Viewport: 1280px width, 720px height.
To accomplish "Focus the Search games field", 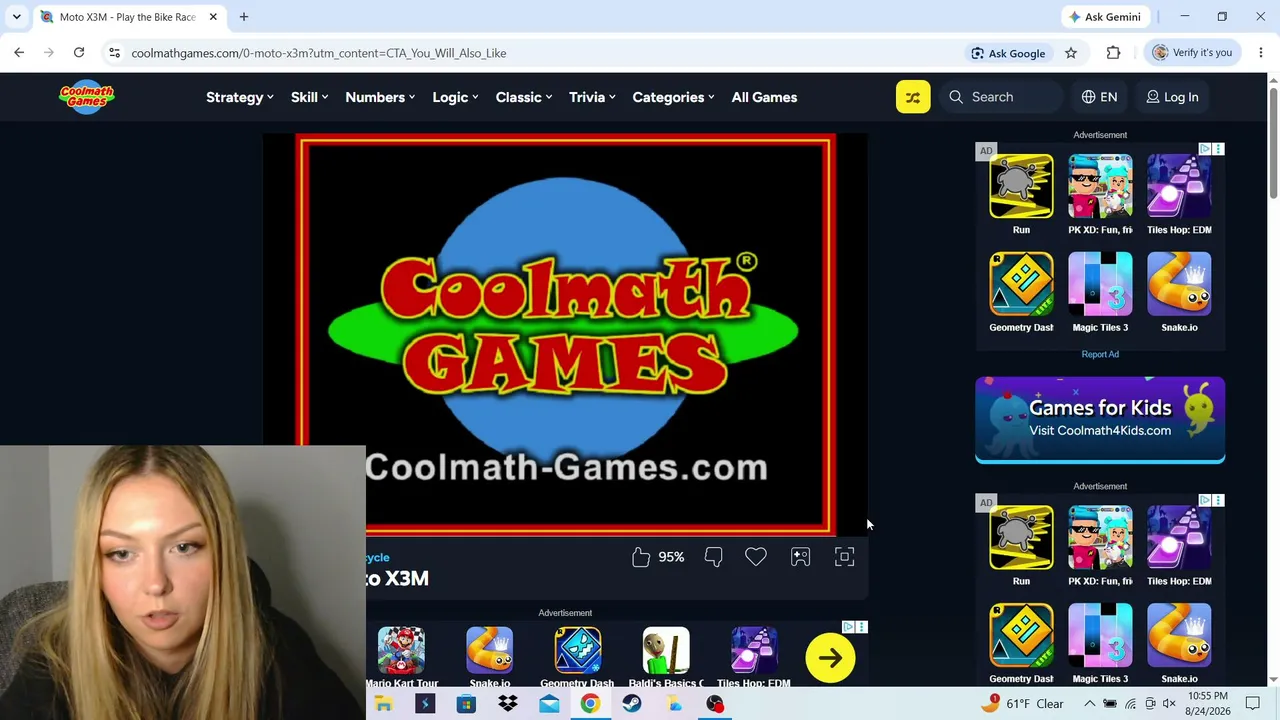I will point(1003,97).
